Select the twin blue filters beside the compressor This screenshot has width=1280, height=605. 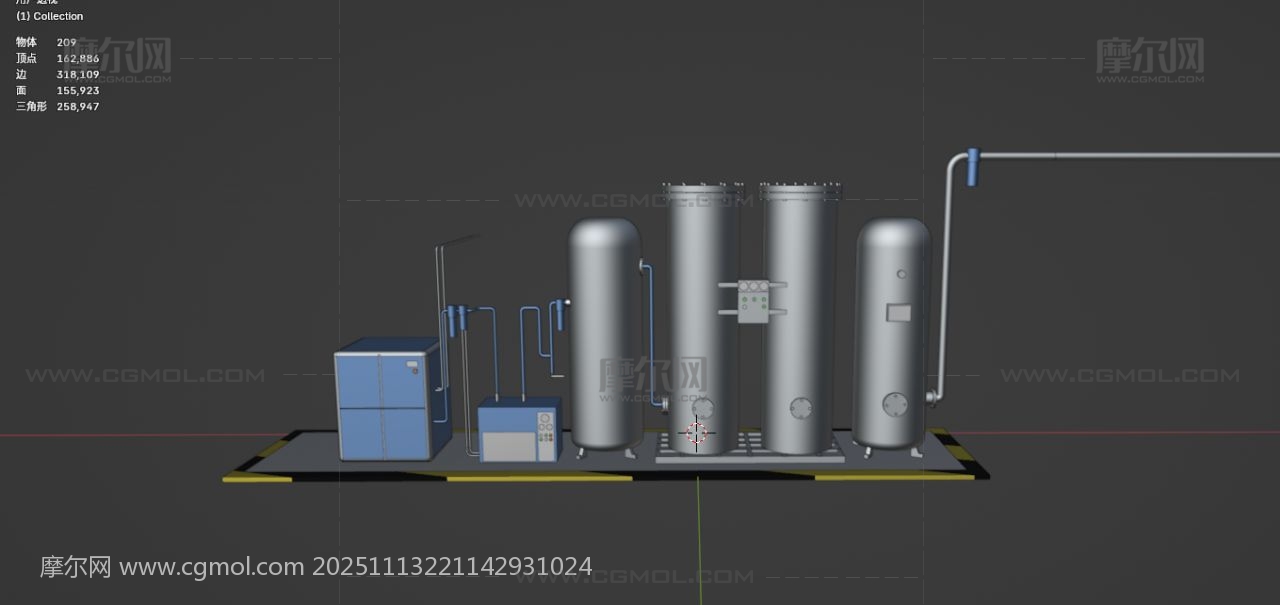pyautogui.click(x=456, y=321)
